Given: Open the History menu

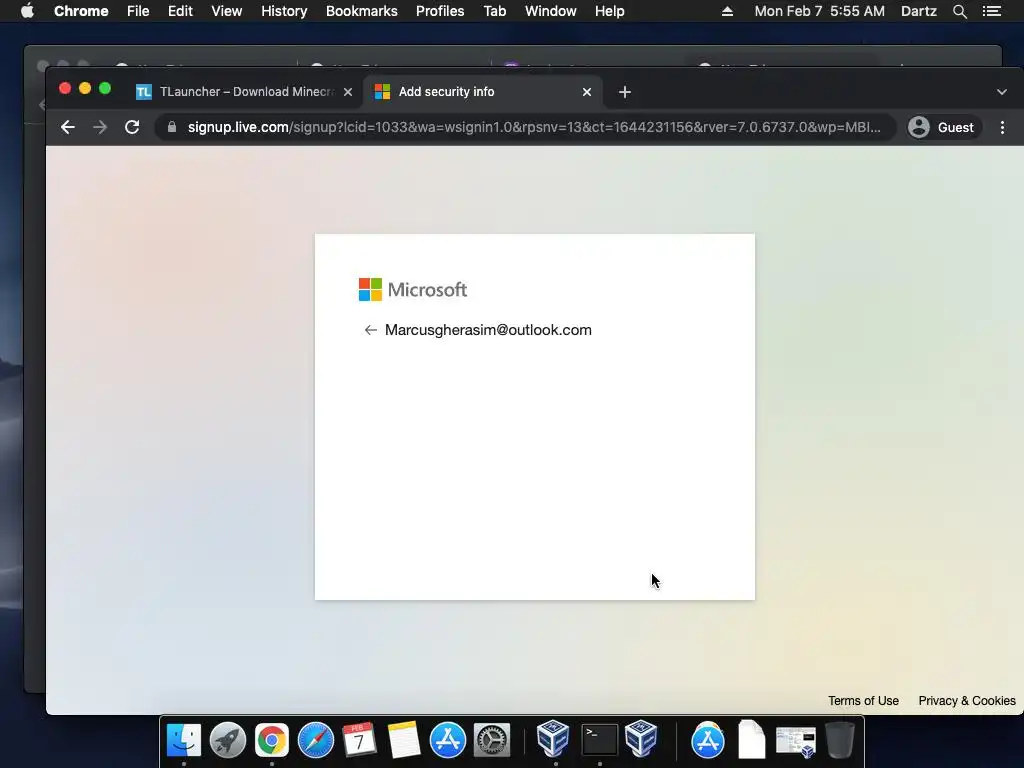Looking at the screenshot, I should pos(284,11).
